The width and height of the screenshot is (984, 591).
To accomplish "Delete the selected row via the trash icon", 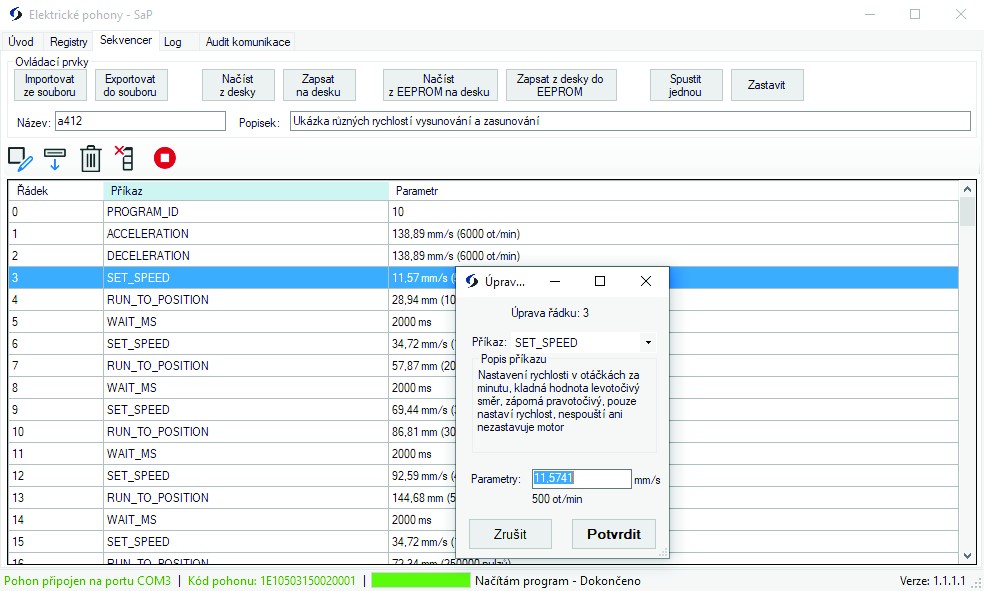I will click(x=91, y=157).
